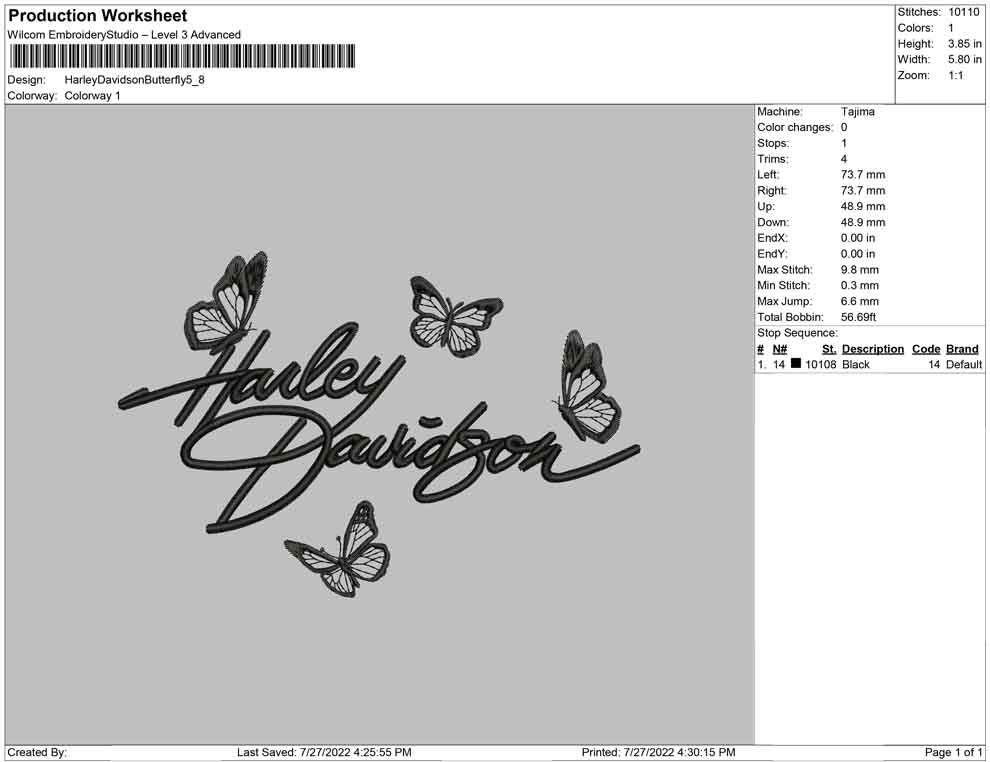The height and width of the screenshot is (762, 990).
Task: Click the Up value '48.9 mm'
Action: click(862, 206)
